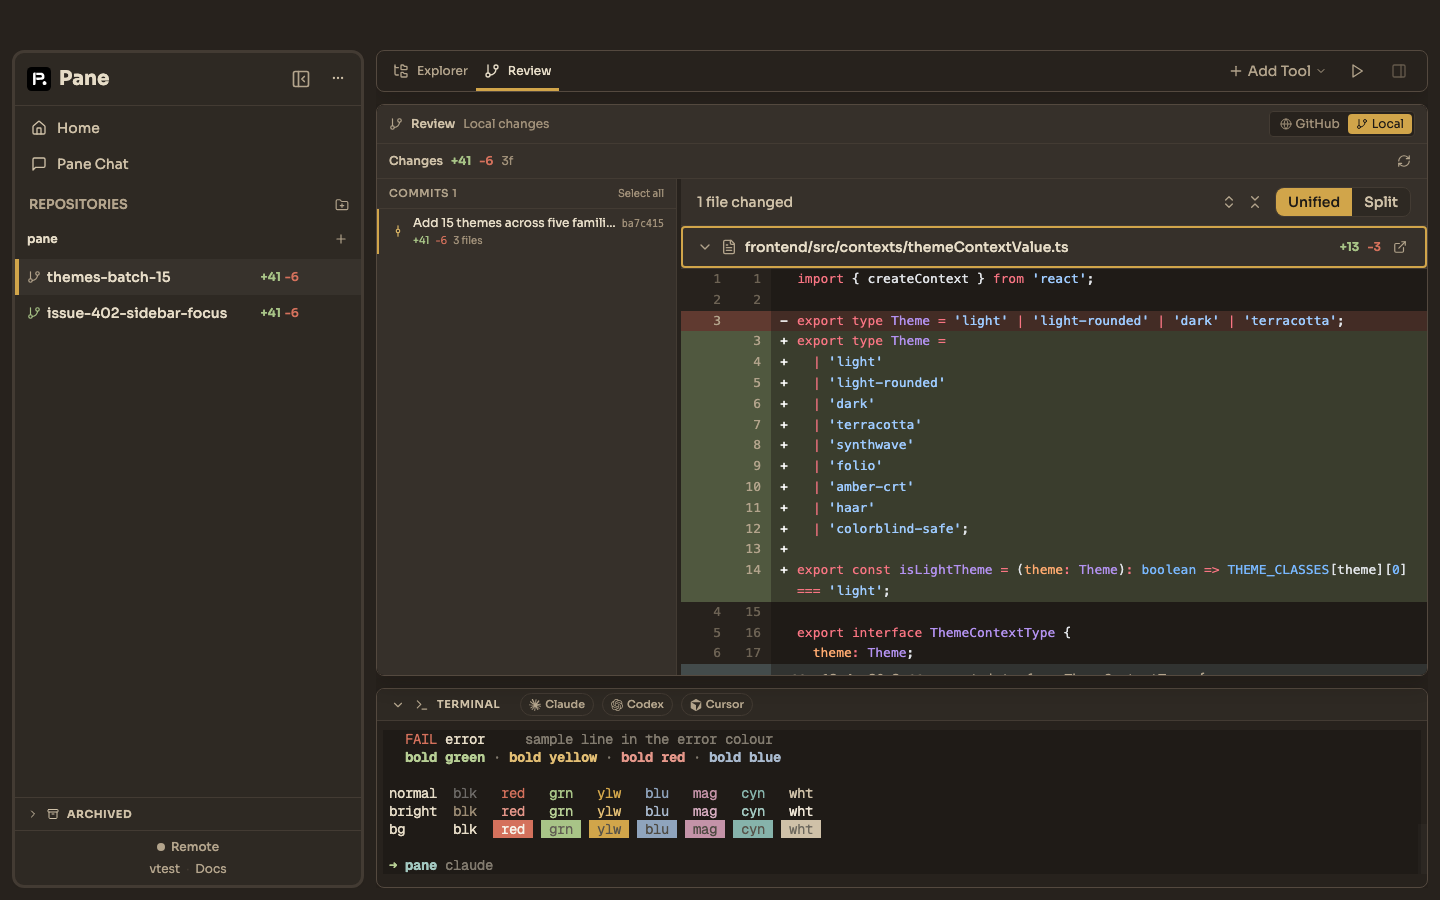This screenshot has width=1440, height=900.
Task: Click the themeContextValue.ts file icon
Action: pyautogui.click(x=729, y=247)
